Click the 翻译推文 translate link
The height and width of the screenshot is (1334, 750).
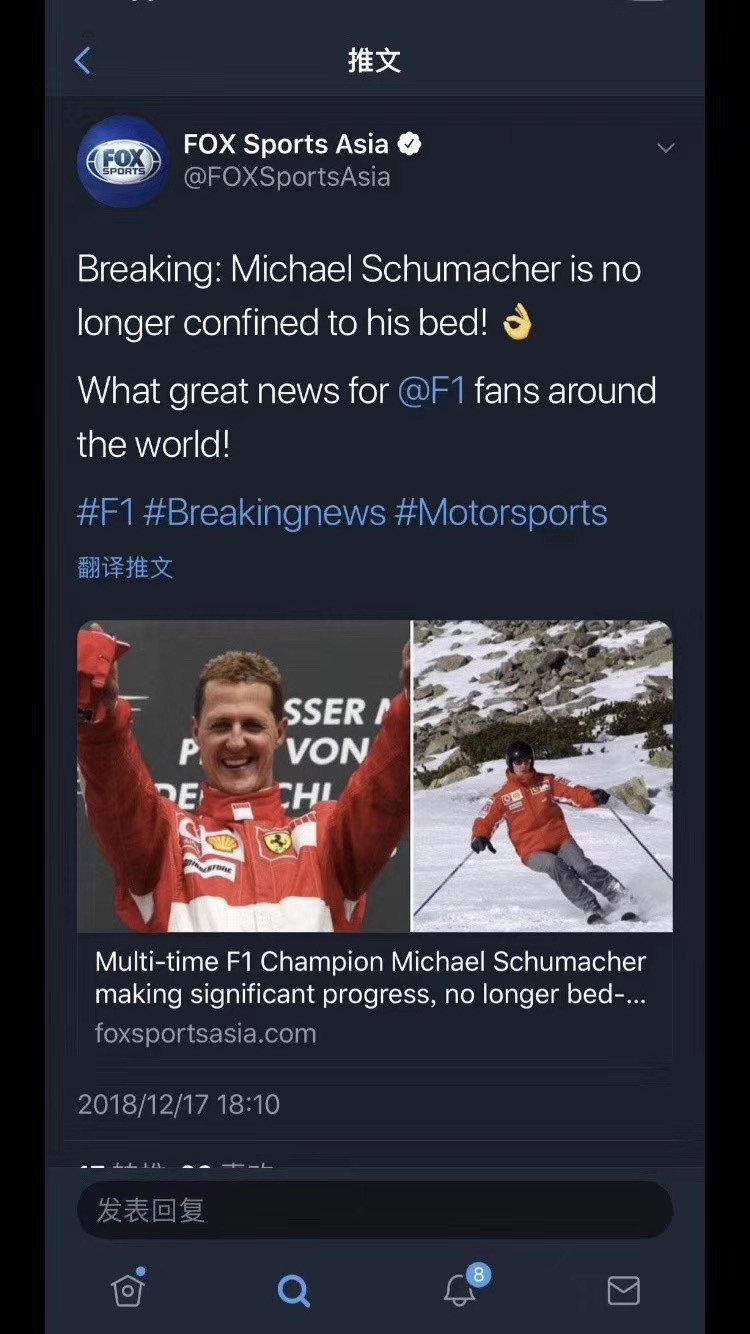[x=125, y=568]
